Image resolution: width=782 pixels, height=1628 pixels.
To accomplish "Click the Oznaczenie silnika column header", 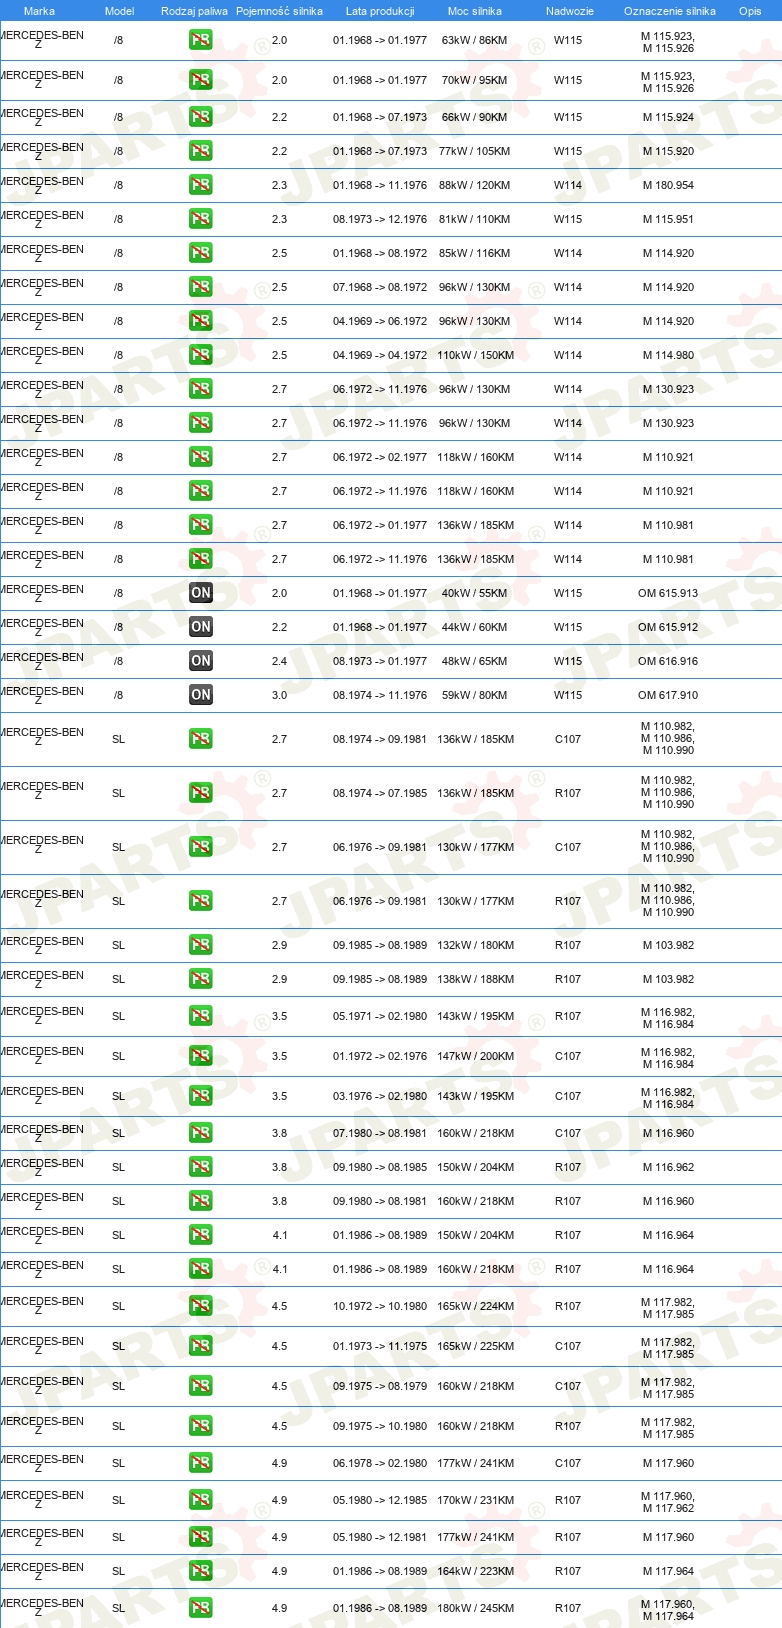I will pyautogui.click(x=670, y=11).
